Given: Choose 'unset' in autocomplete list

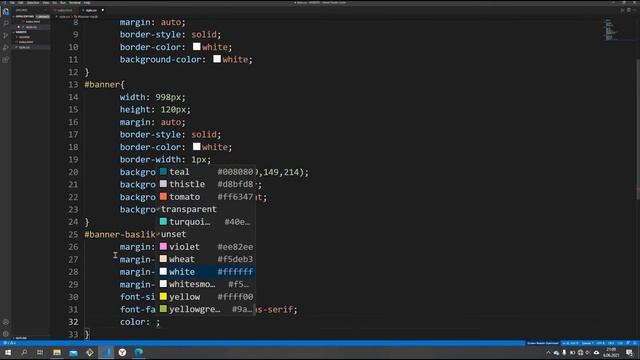Looking at the screenshot, I should [207, 234].
